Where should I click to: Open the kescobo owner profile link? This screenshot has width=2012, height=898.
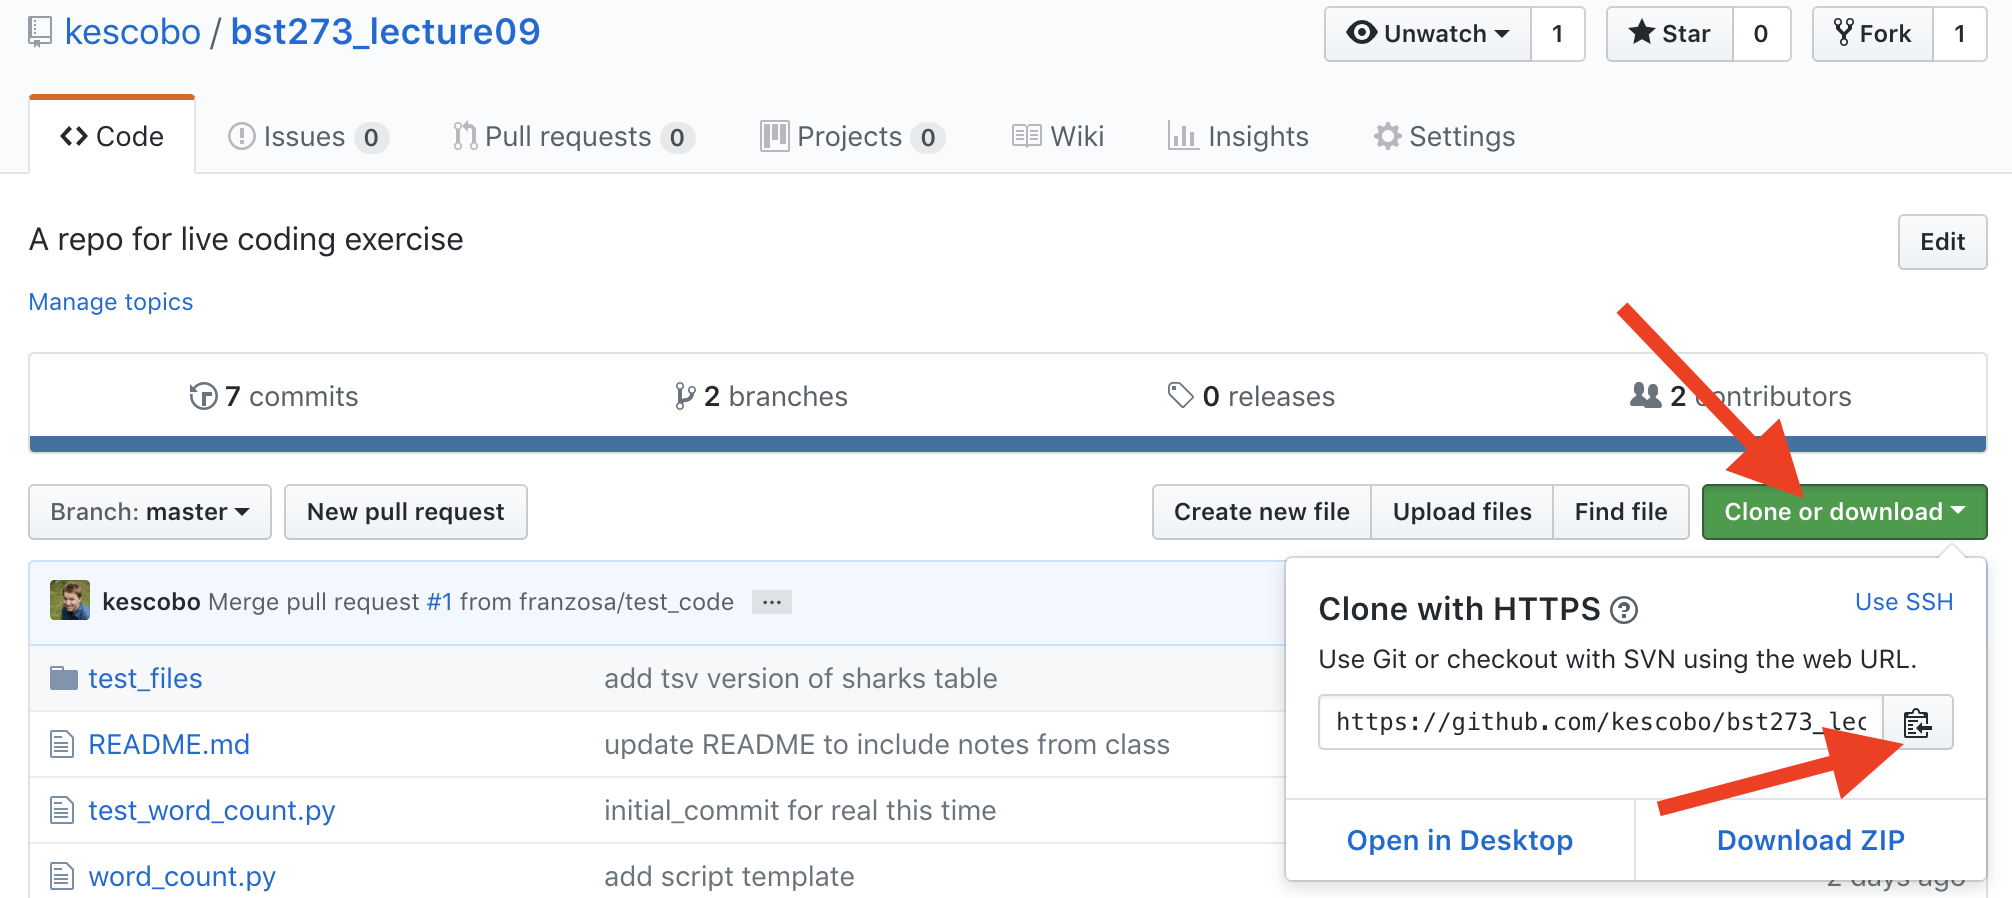[133, 32]
